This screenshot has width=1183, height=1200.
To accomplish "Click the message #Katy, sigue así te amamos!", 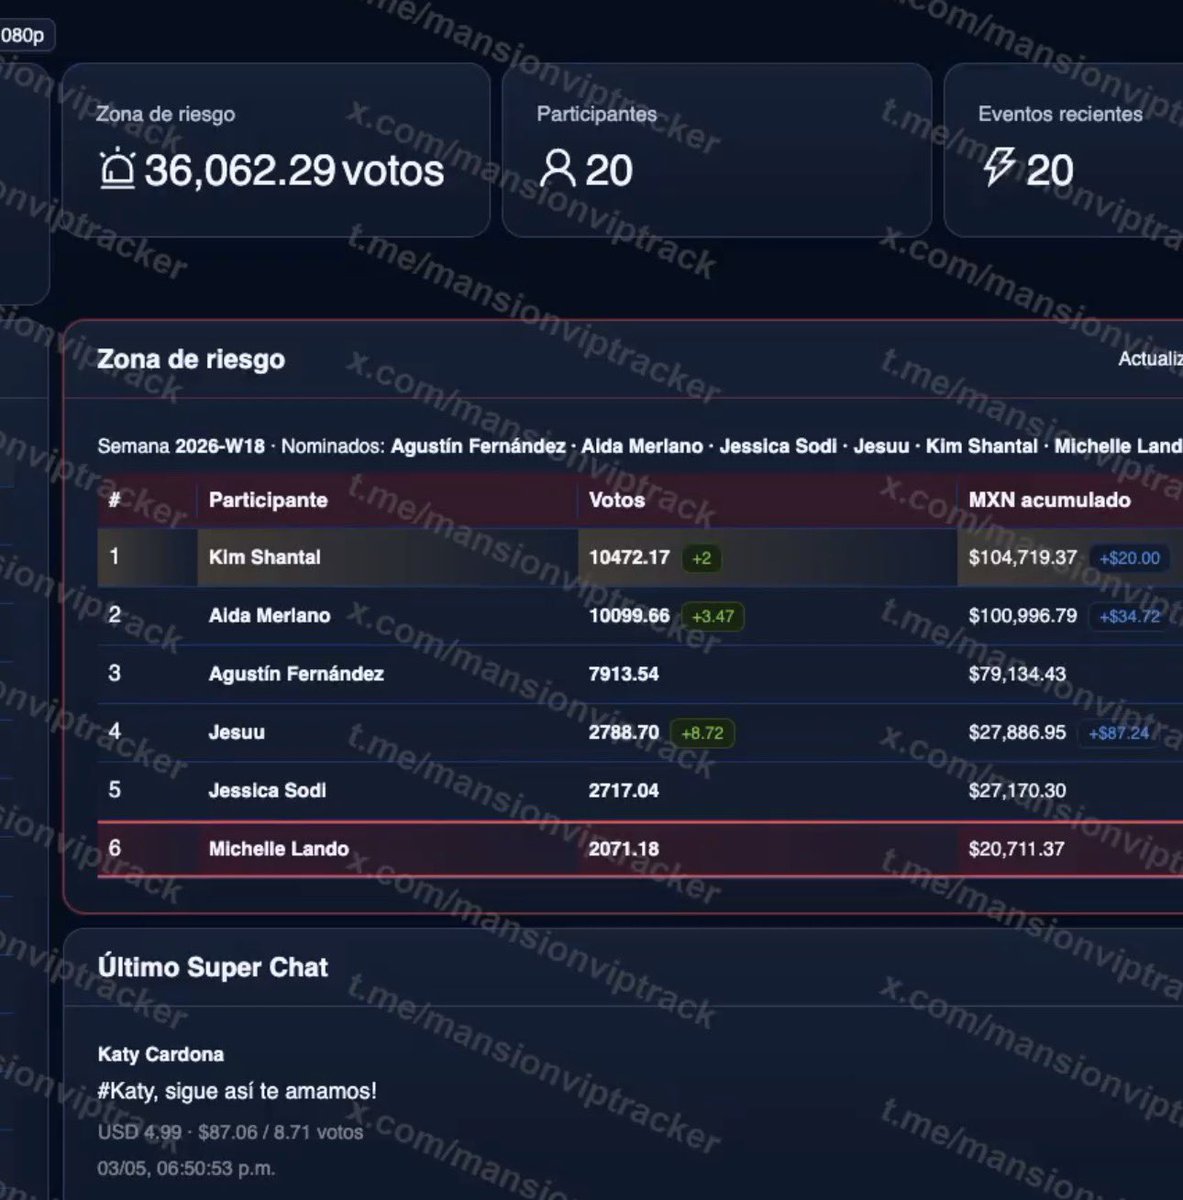I will (237, 1091).
